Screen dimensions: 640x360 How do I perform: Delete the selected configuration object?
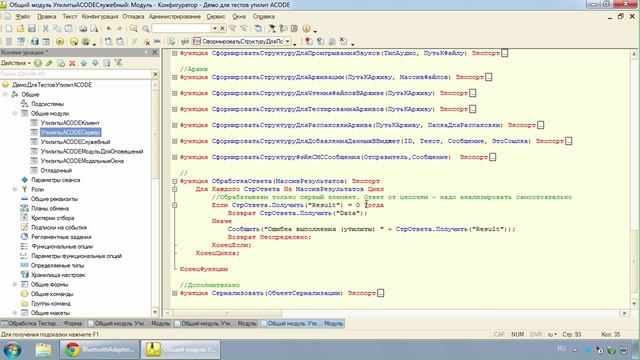coord(72,63)
